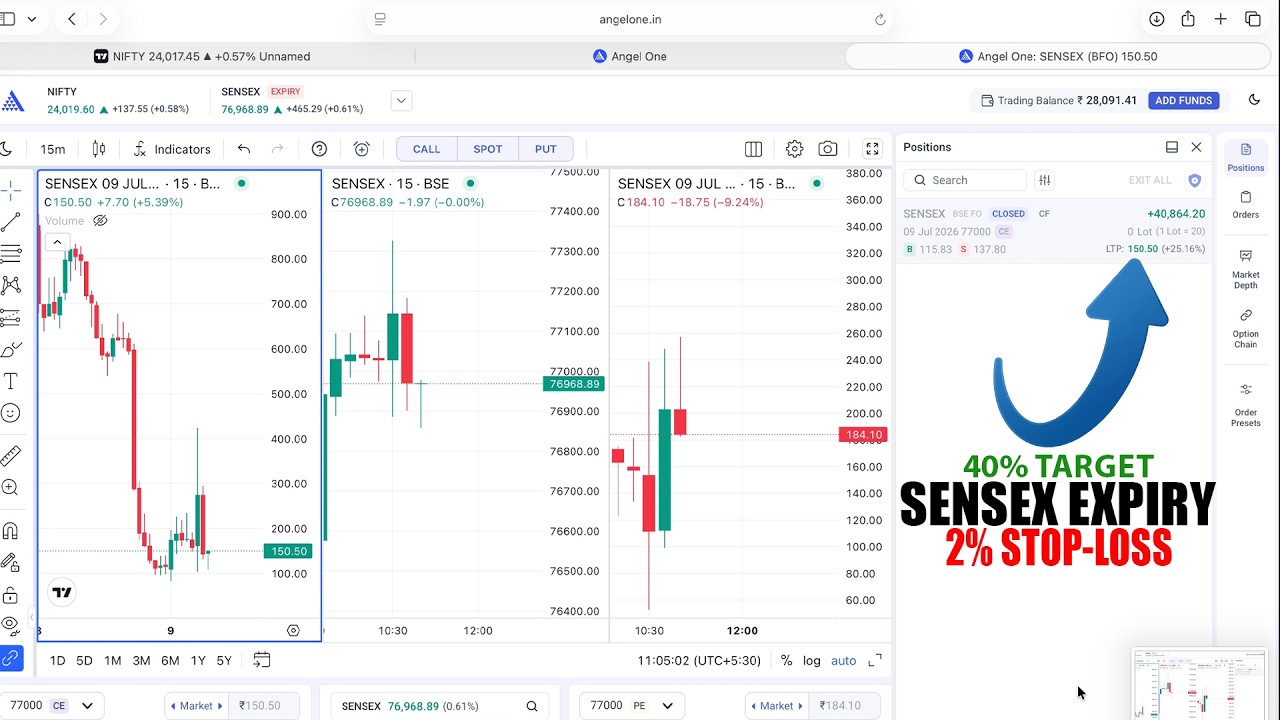Toggle auto scale on chart

pyautogui.click(x=844, y=660)
